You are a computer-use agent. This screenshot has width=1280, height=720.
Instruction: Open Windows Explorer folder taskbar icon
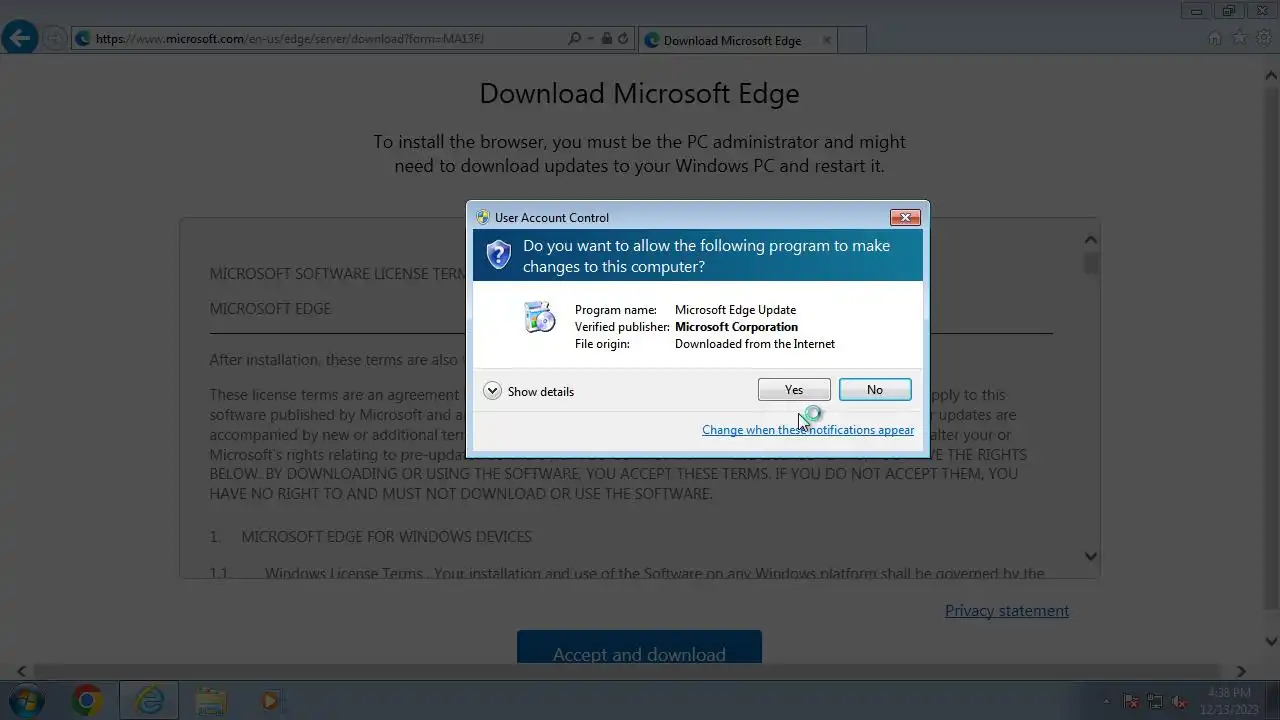click(210, 701)
